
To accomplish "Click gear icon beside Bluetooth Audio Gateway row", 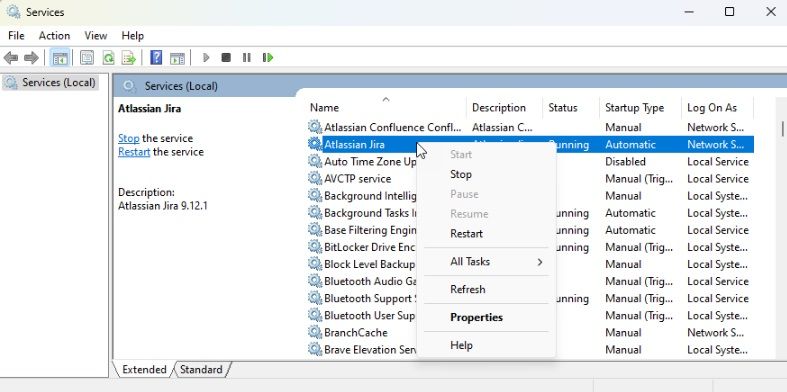I will point(315,281).
